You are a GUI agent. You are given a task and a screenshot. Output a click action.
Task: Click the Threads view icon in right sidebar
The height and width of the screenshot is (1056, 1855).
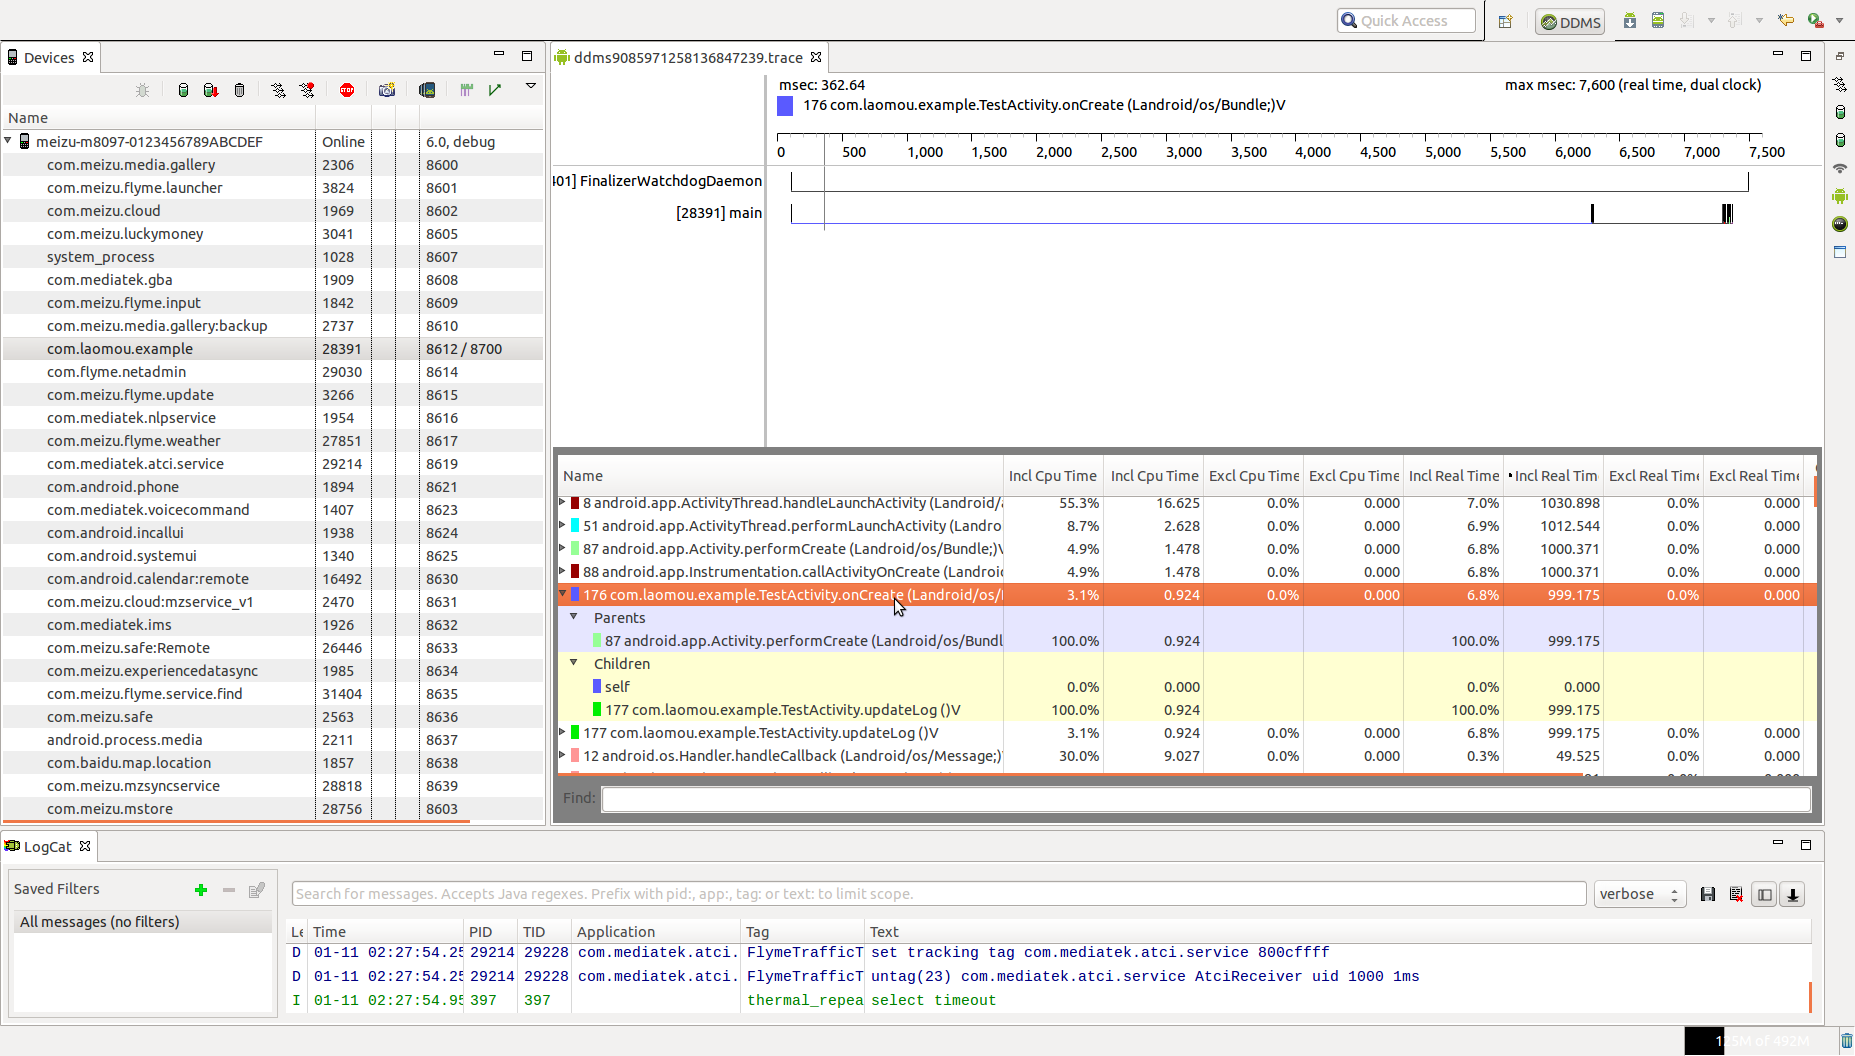point(1840,85)
